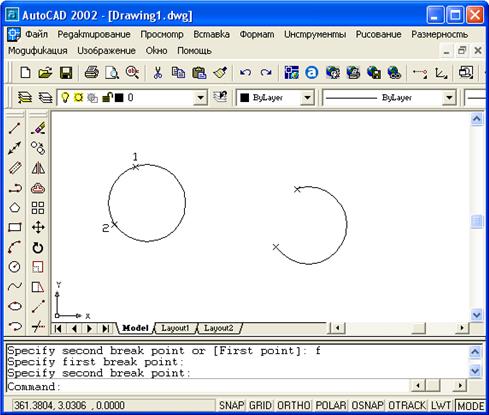
Task: Open a drawing file with folder icon
Action: pyautogui.click(x=45, y=72)
